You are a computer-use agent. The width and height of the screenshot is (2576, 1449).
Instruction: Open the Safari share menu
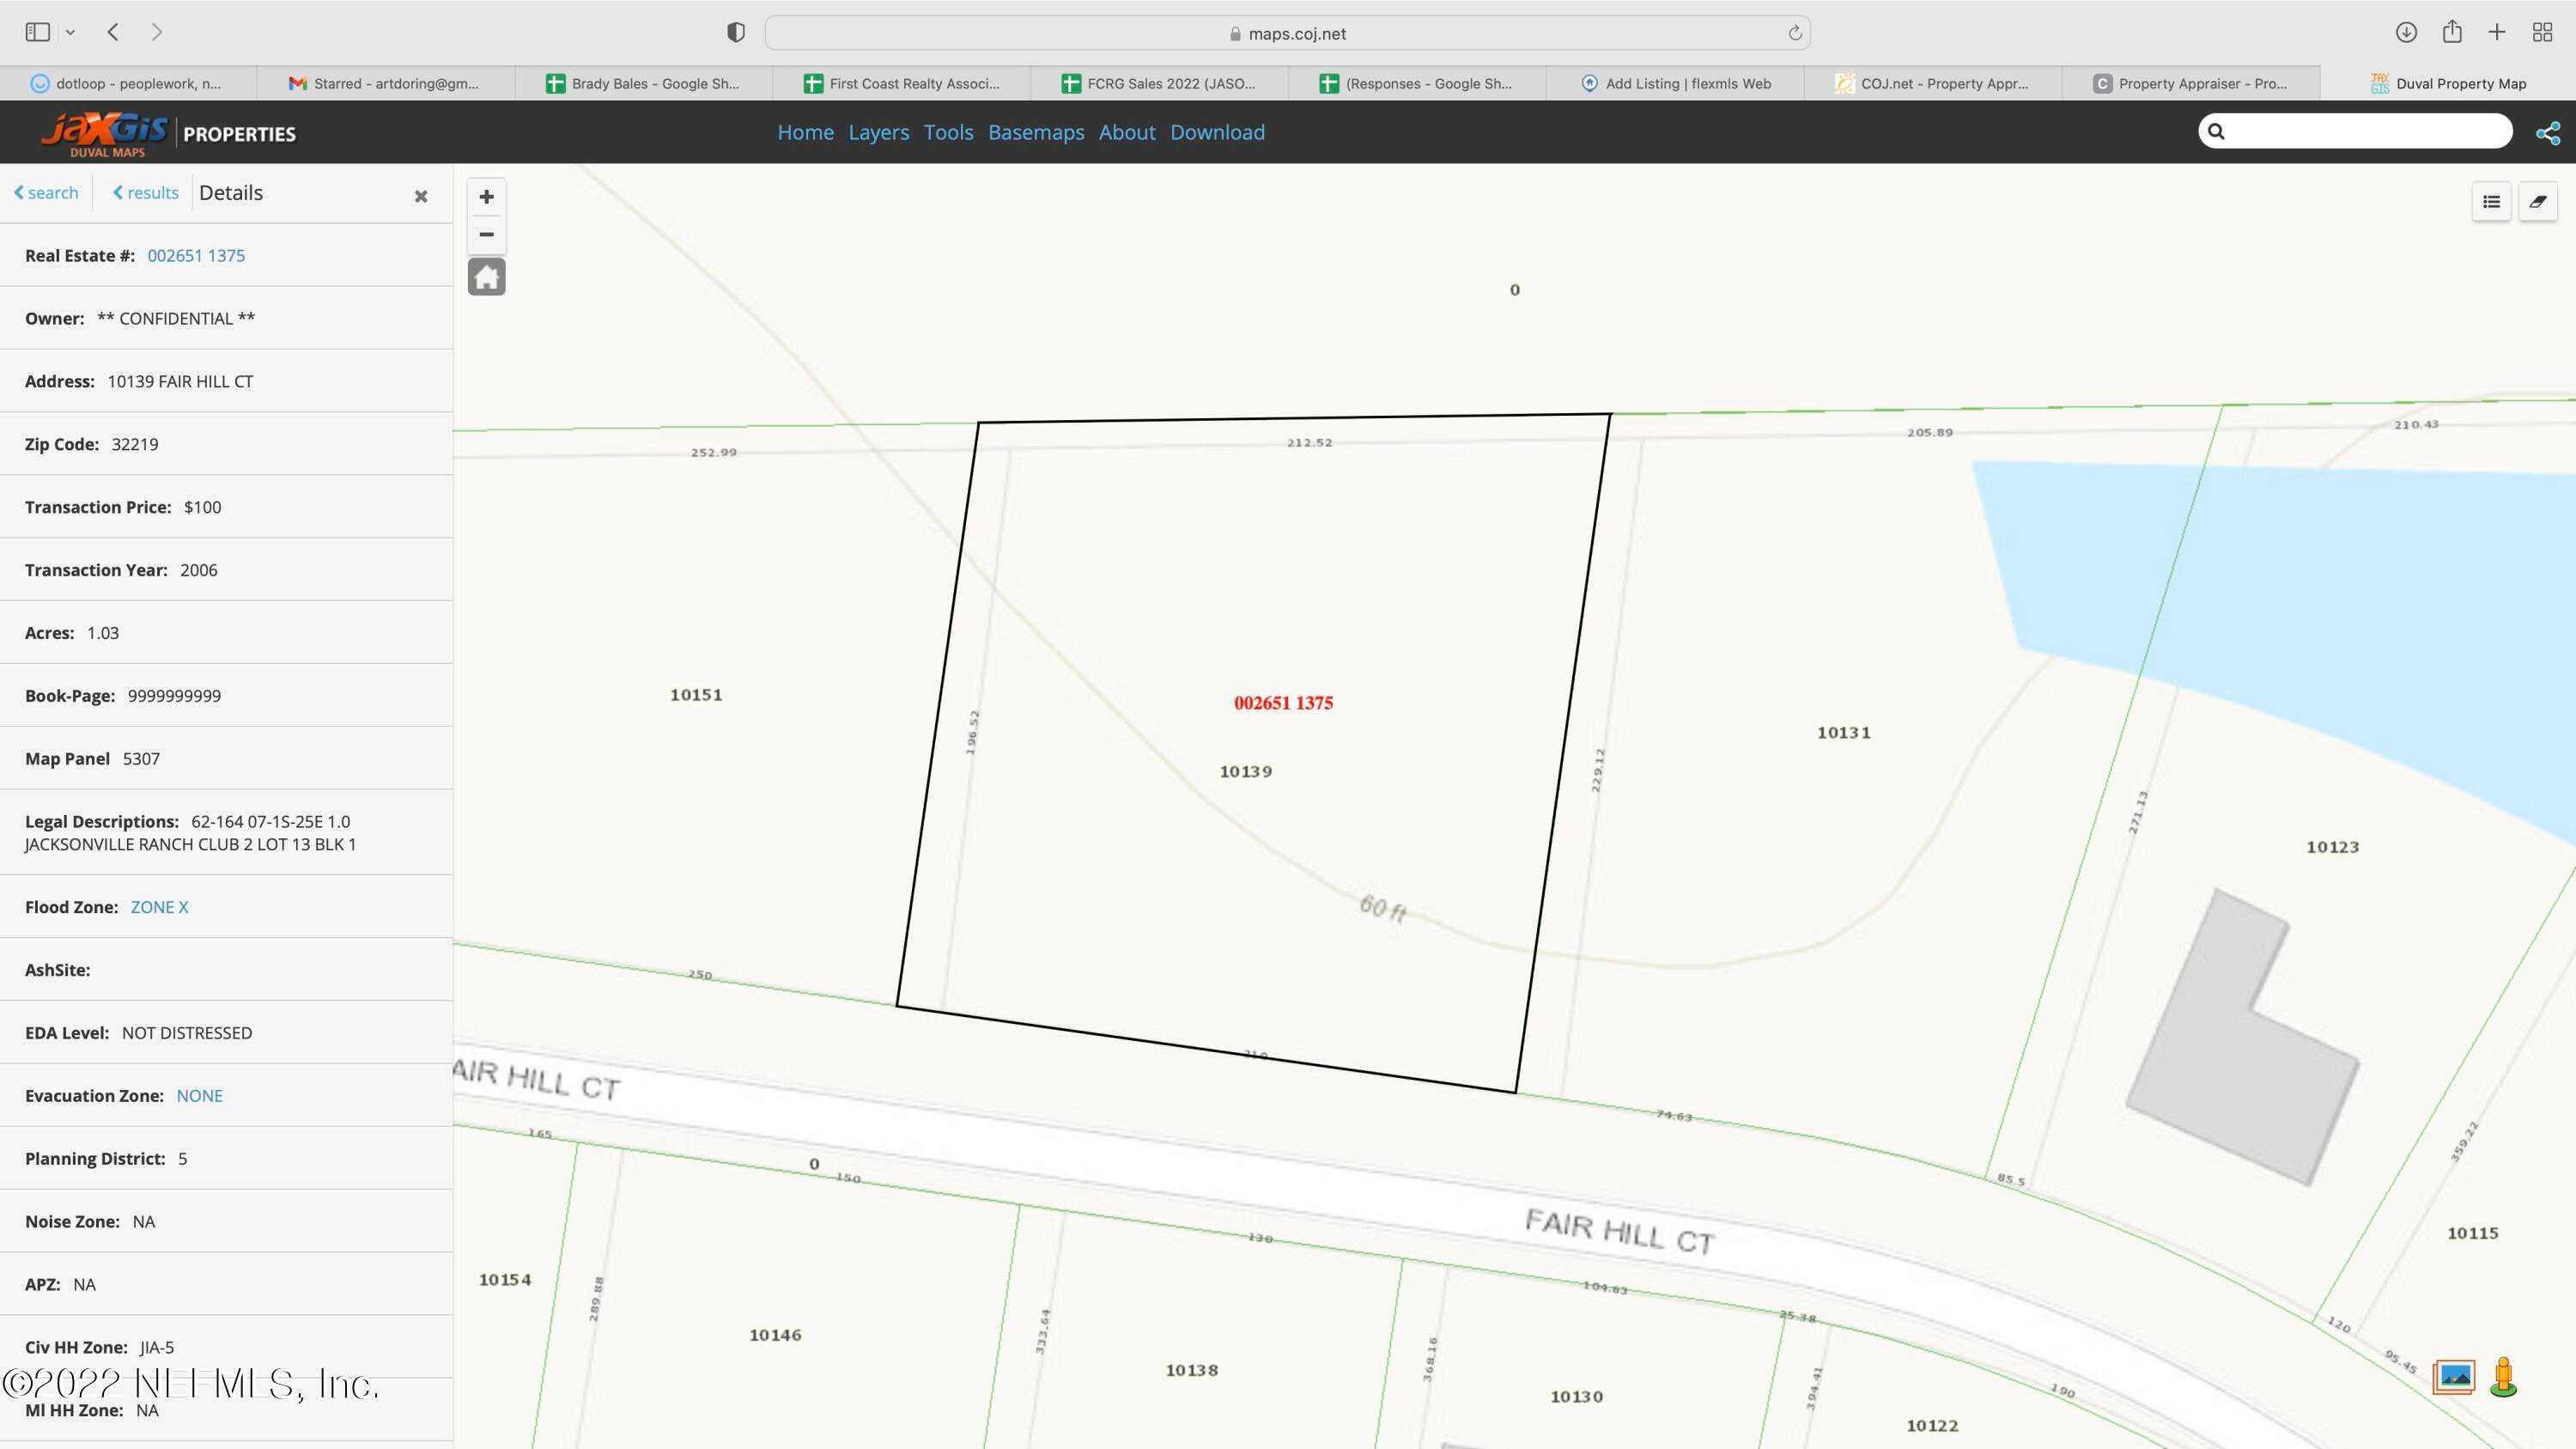tap(2452, 32)
